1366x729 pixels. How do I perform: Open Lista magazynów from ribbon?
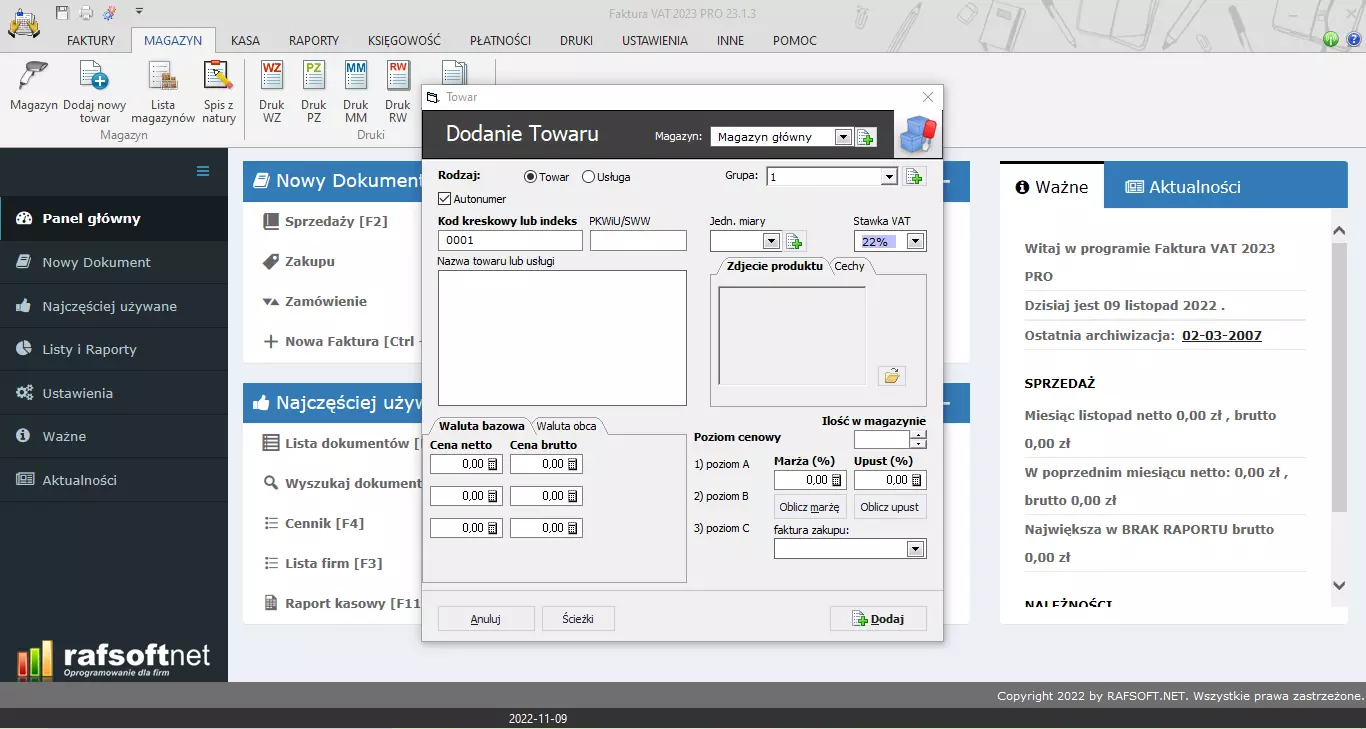click(163, 78)
